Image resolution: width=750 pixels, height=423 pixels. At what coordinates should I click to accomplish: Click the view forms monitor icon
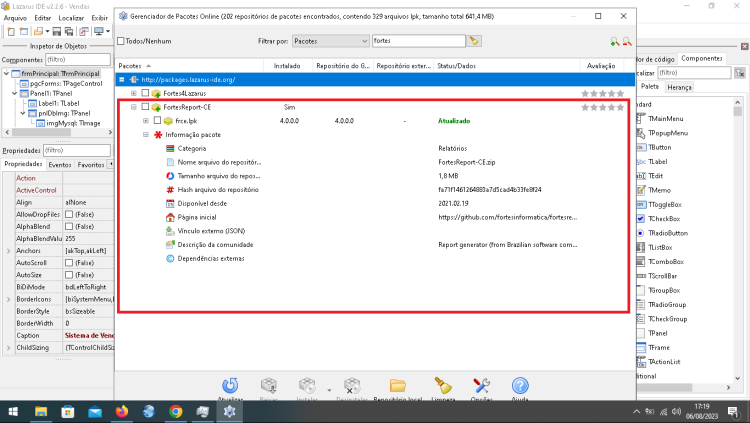coord(99,32)
